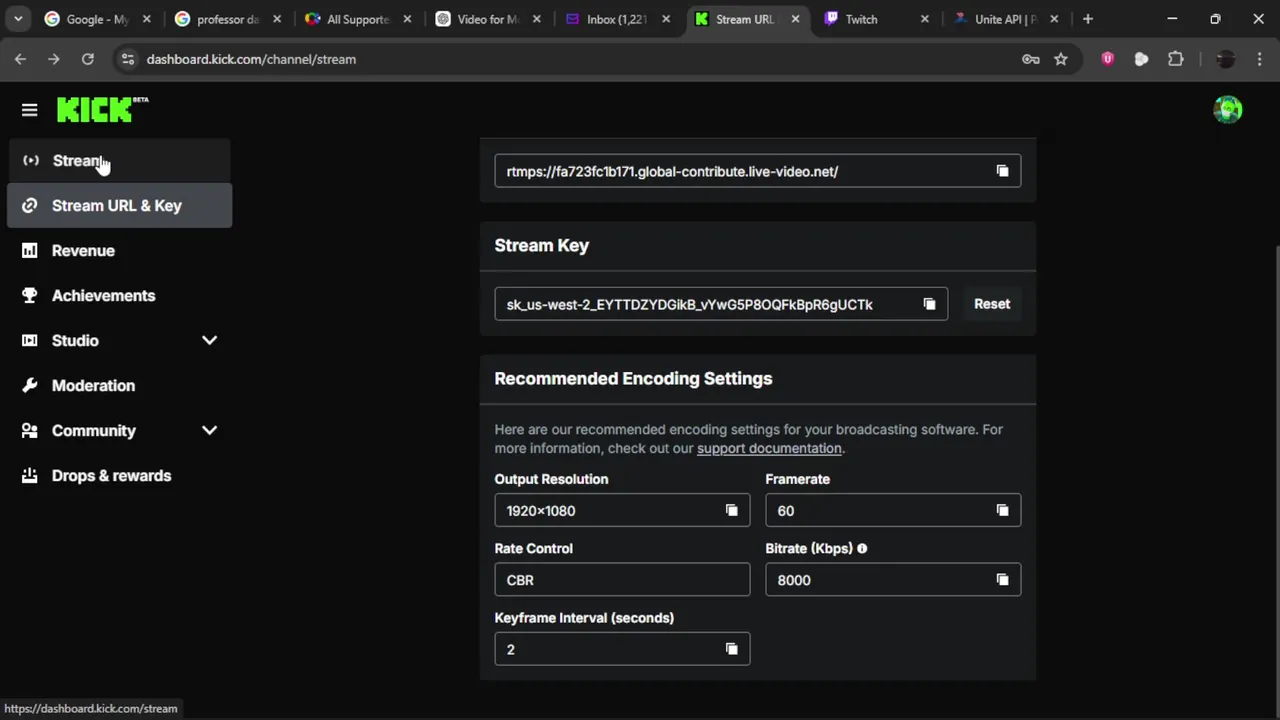Copy the Stream Key value
The image size is (1280, 720).
[929, 304]
